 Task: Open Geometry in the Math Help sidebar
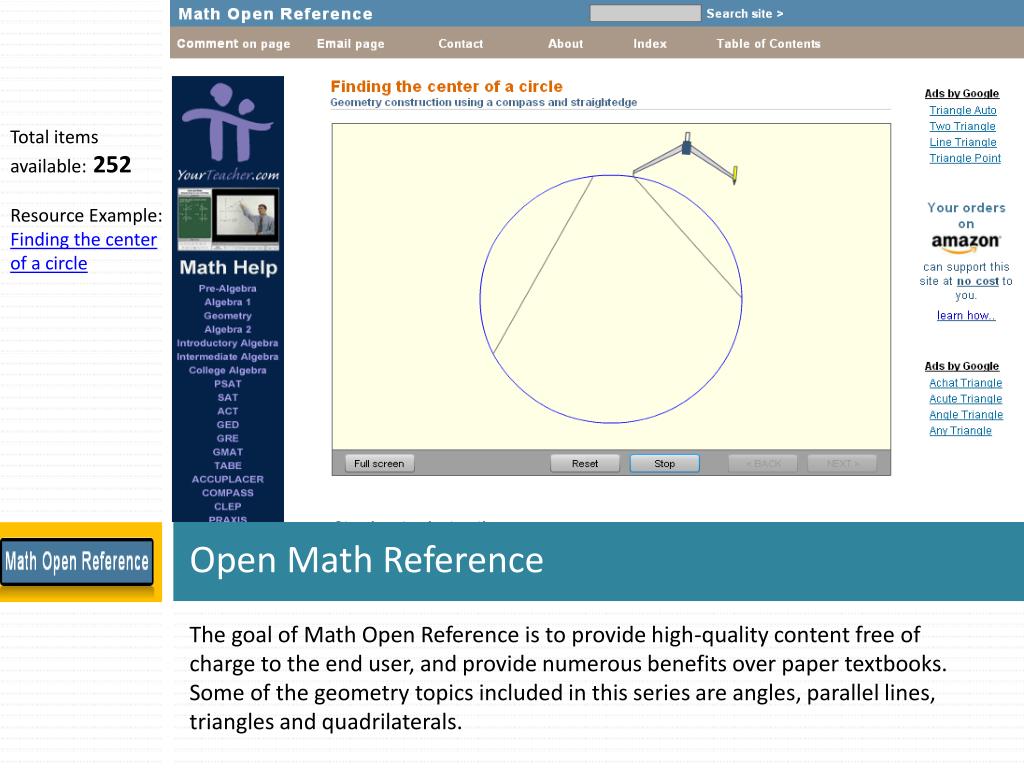click(x=227, y=316)
